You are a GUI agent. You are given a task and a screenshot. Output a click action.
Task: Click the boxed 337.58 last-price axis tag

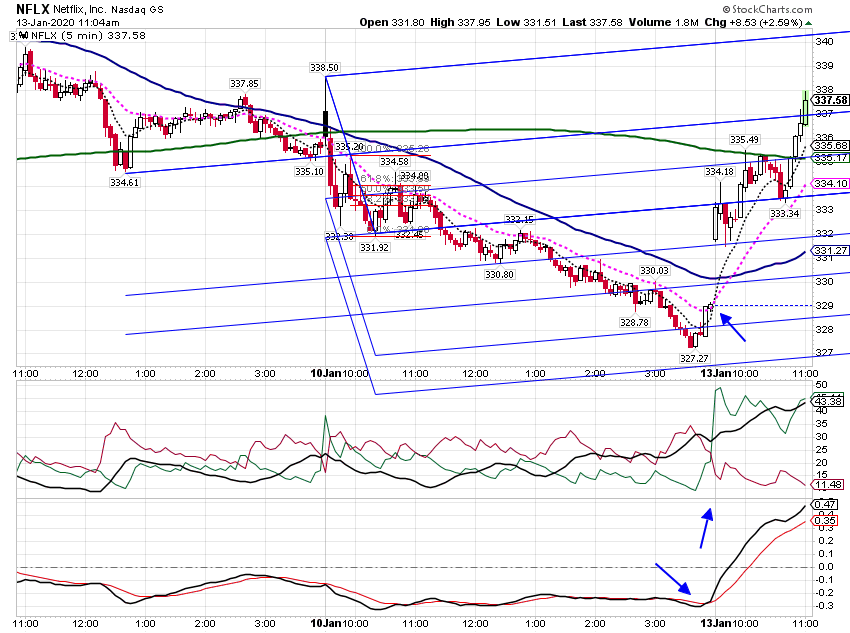(830, 100)
